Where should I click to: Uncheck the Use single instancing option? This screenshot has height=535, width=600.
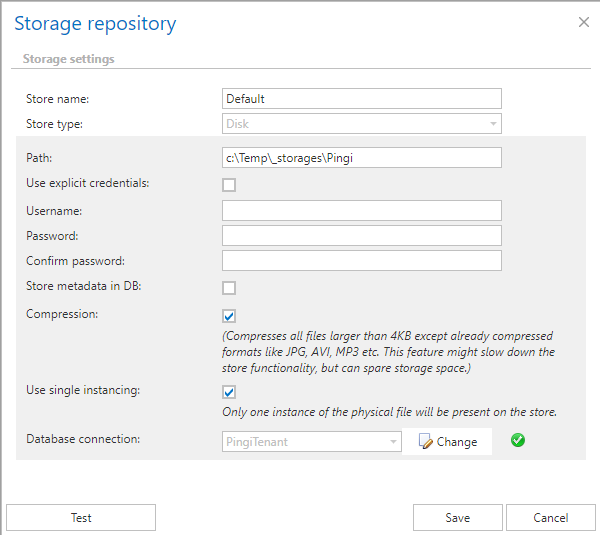229,392
